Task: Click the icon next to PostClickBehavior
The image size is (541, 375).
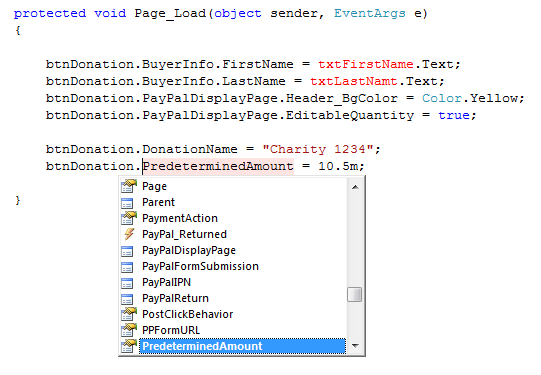Action: coord(129,314)
